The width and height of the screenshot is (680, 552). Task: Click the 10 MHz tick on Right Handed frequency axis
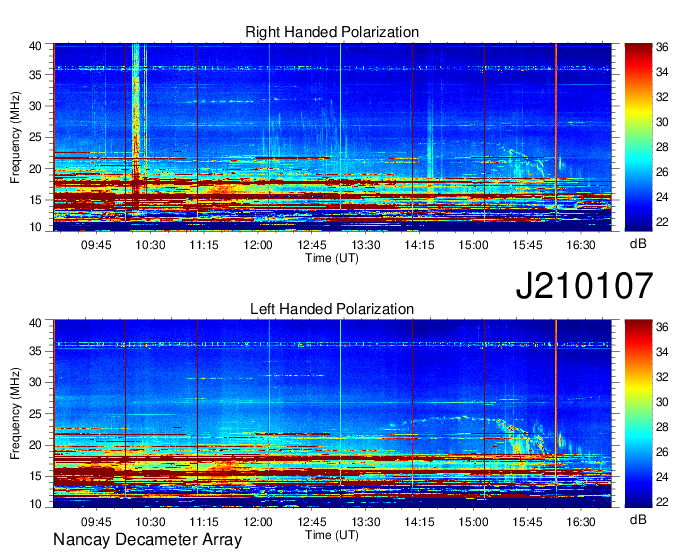[35, 227]
